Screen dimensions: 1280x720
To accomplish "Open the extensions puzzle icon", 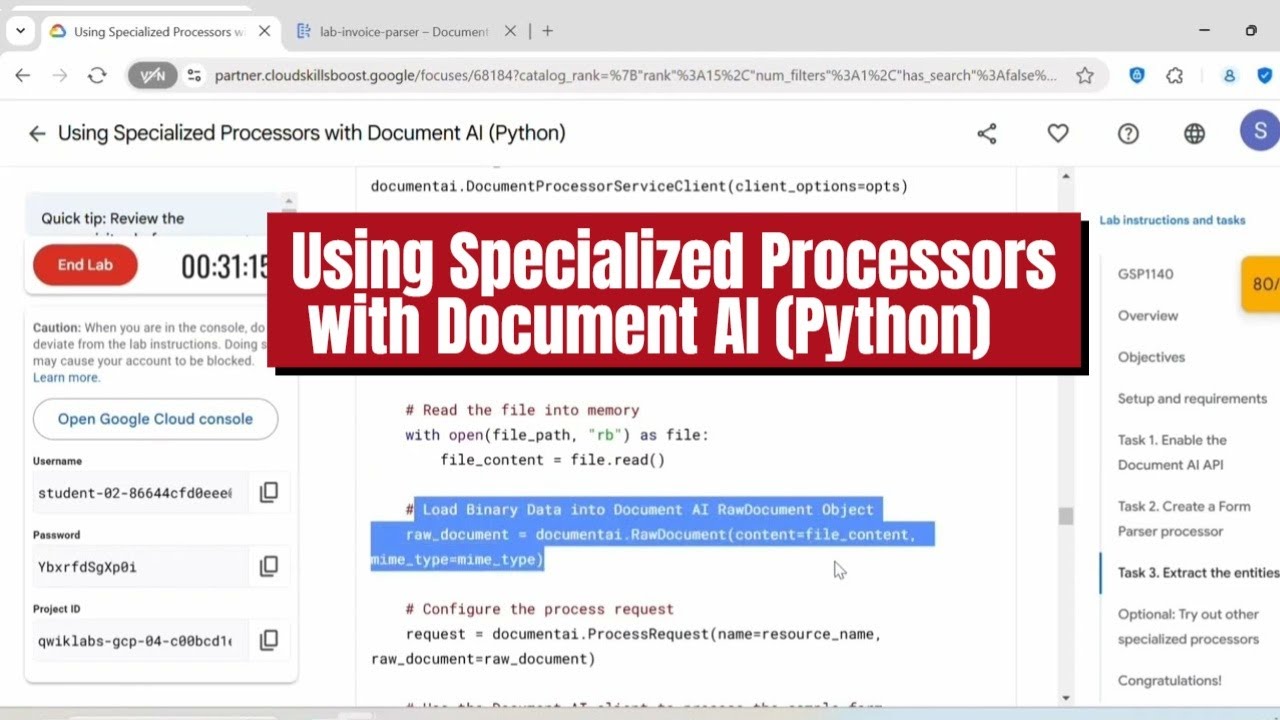I will click(x=1175, y=75).
